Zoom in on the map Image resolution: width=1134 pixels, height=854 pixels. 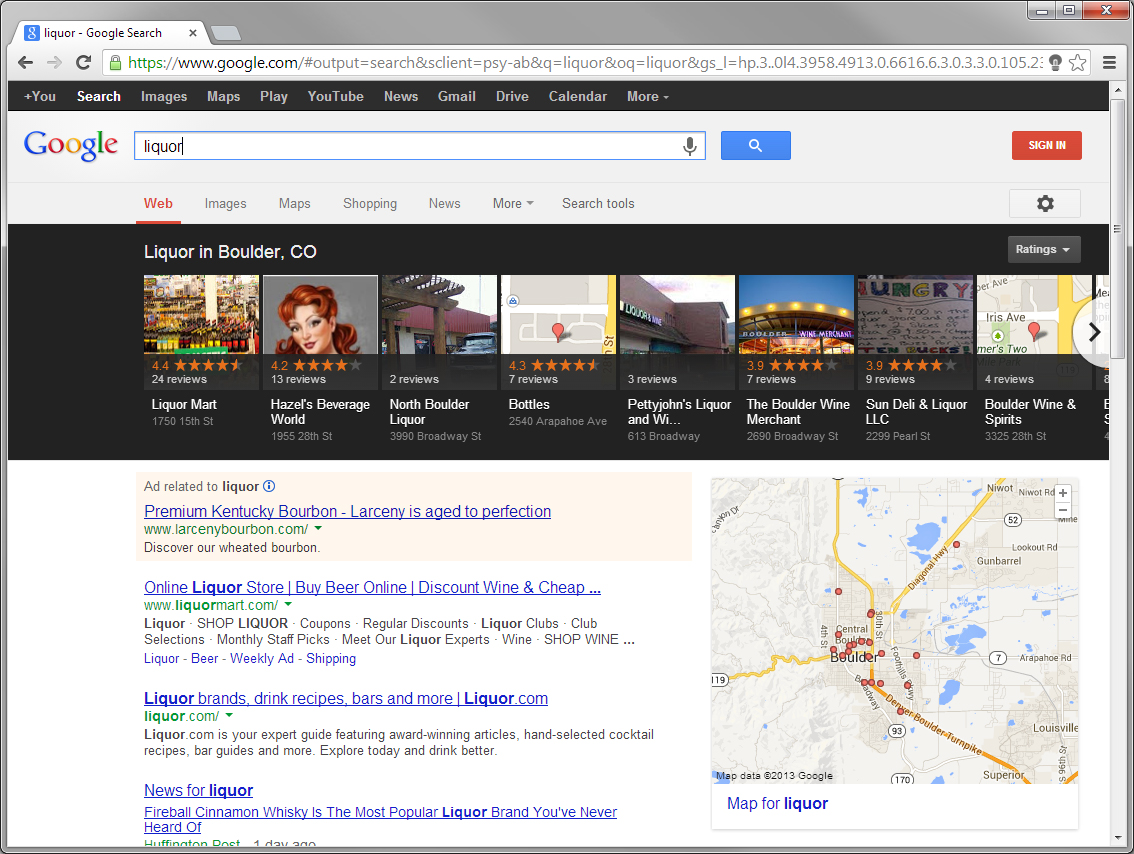pos(1063,493)
